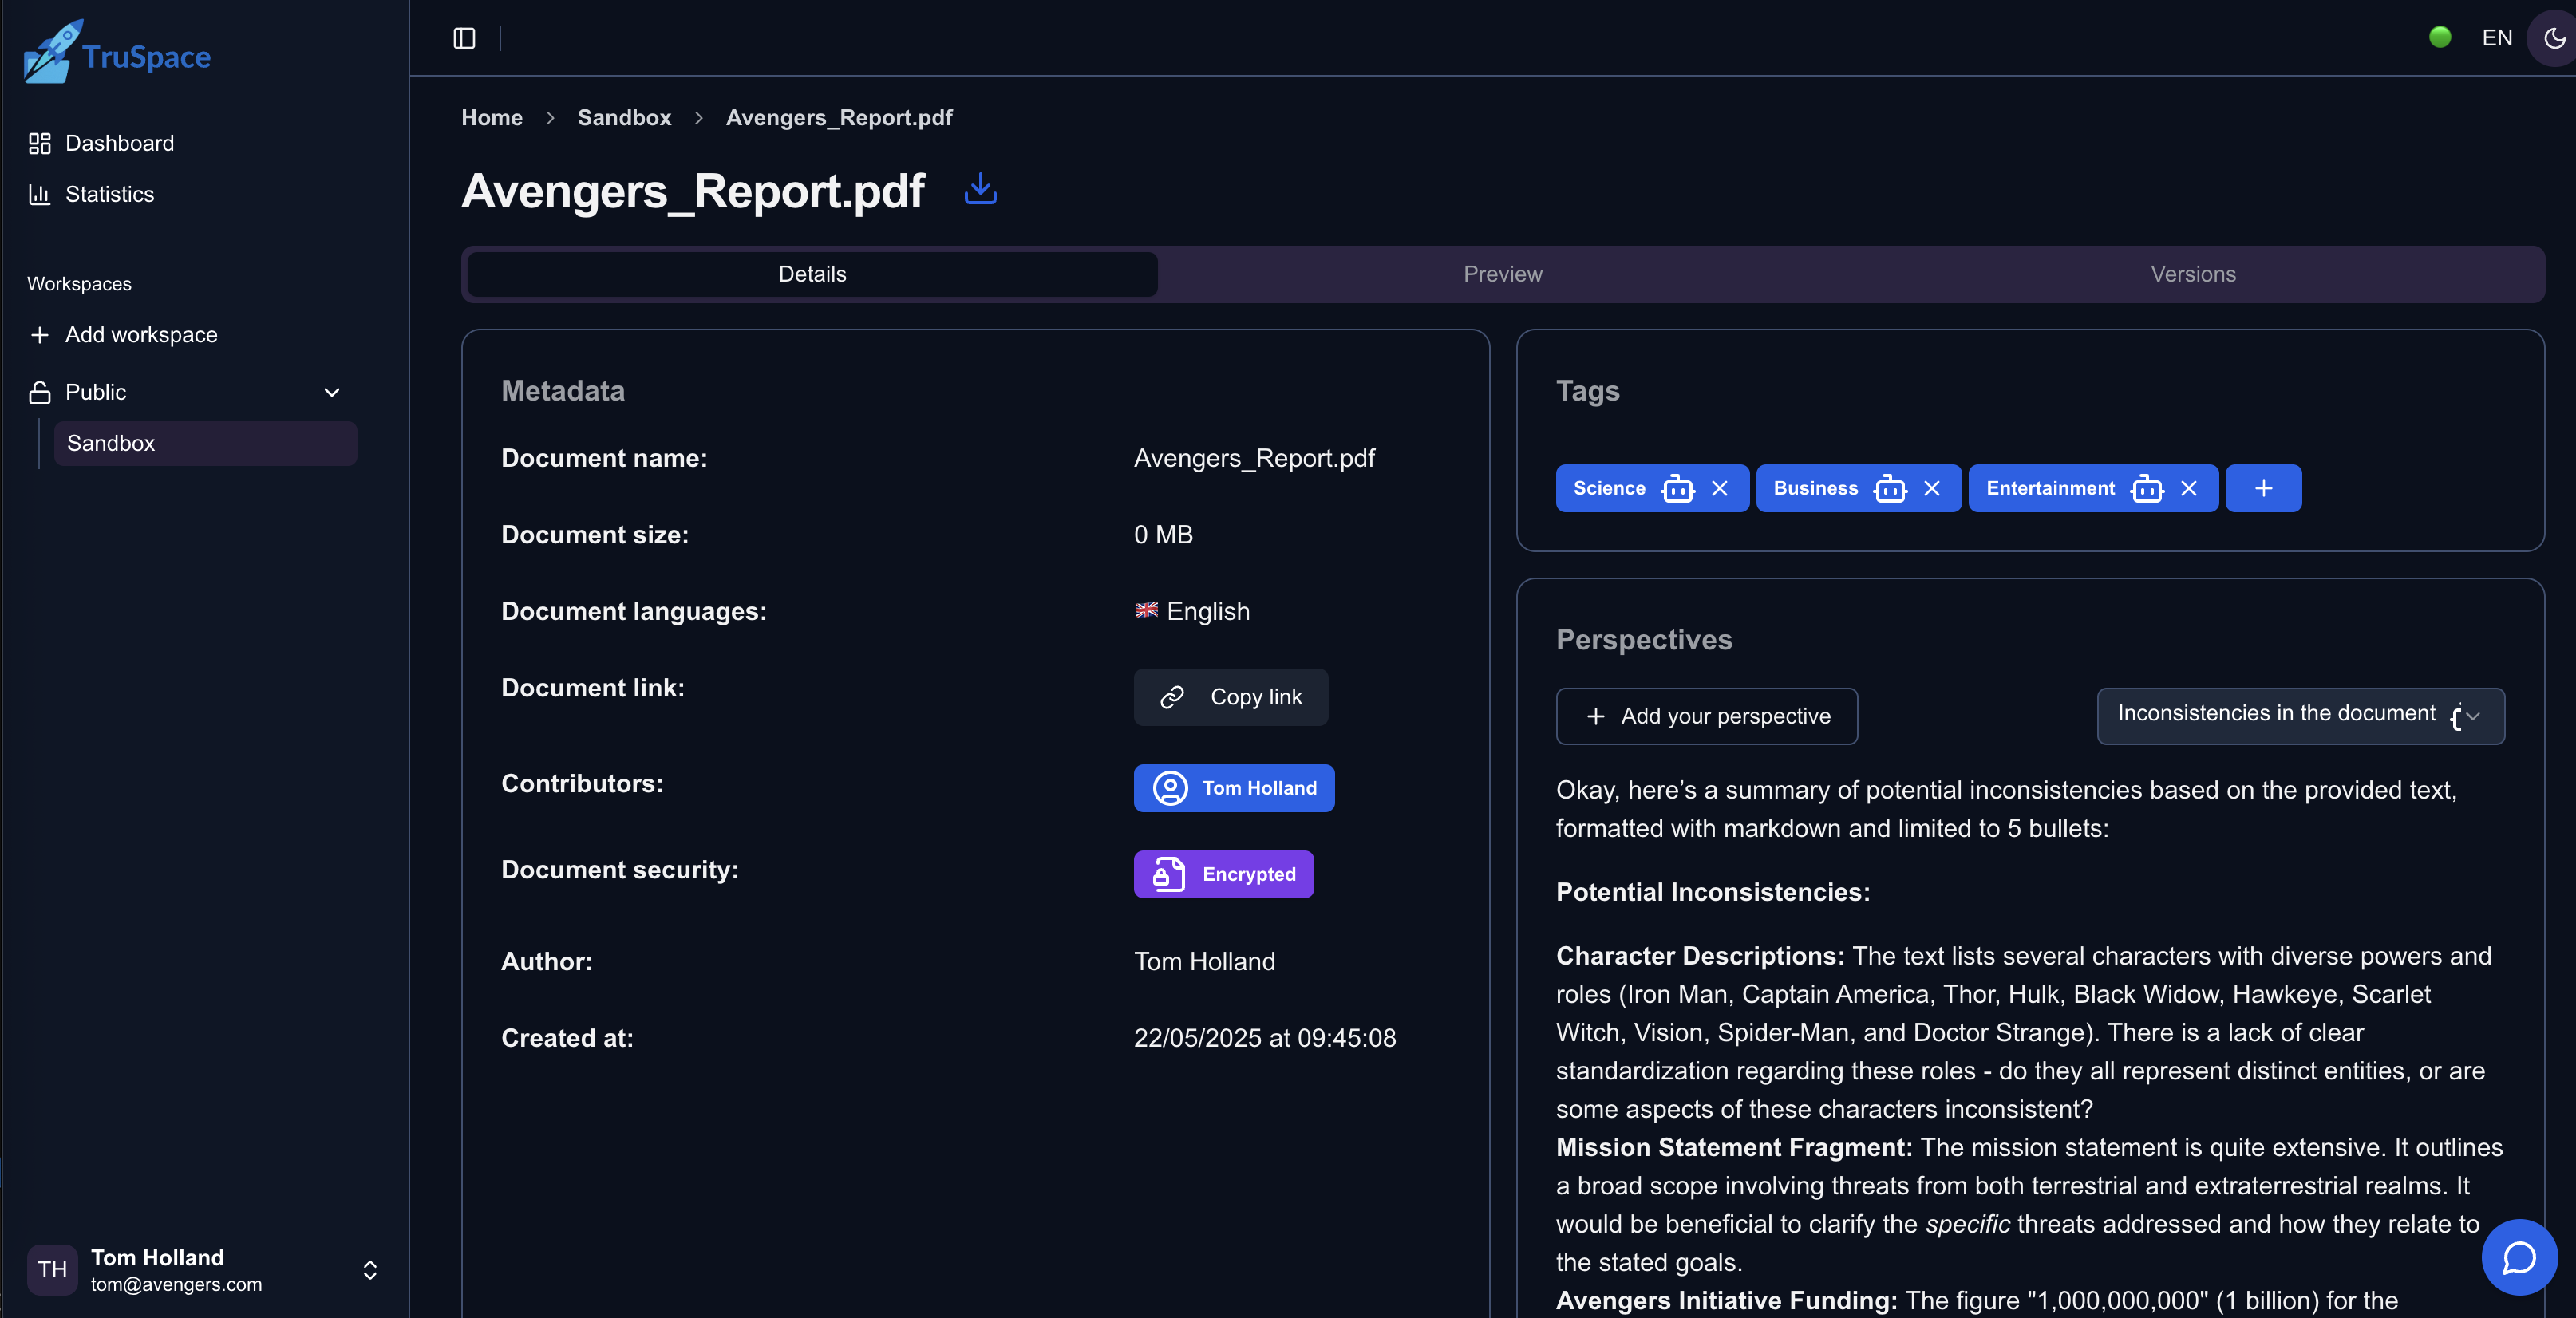Collapse the Public workspace
The image size is (2576, 1318).
pyautogui.click(x=332, y=392)
